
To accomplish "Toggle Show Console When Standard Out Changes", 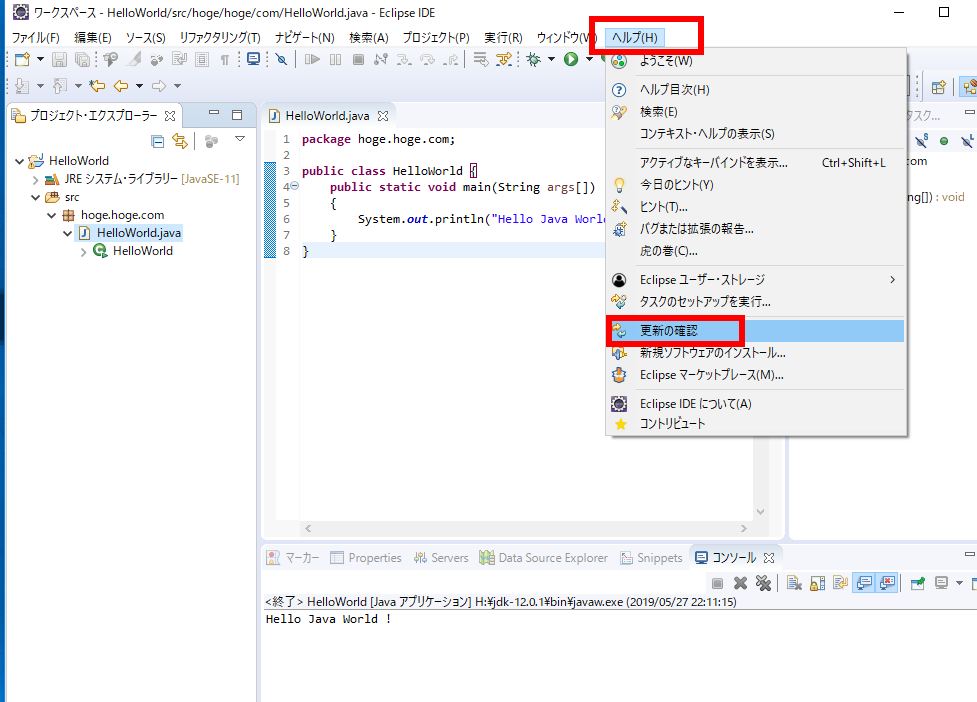I will point(864,583).
